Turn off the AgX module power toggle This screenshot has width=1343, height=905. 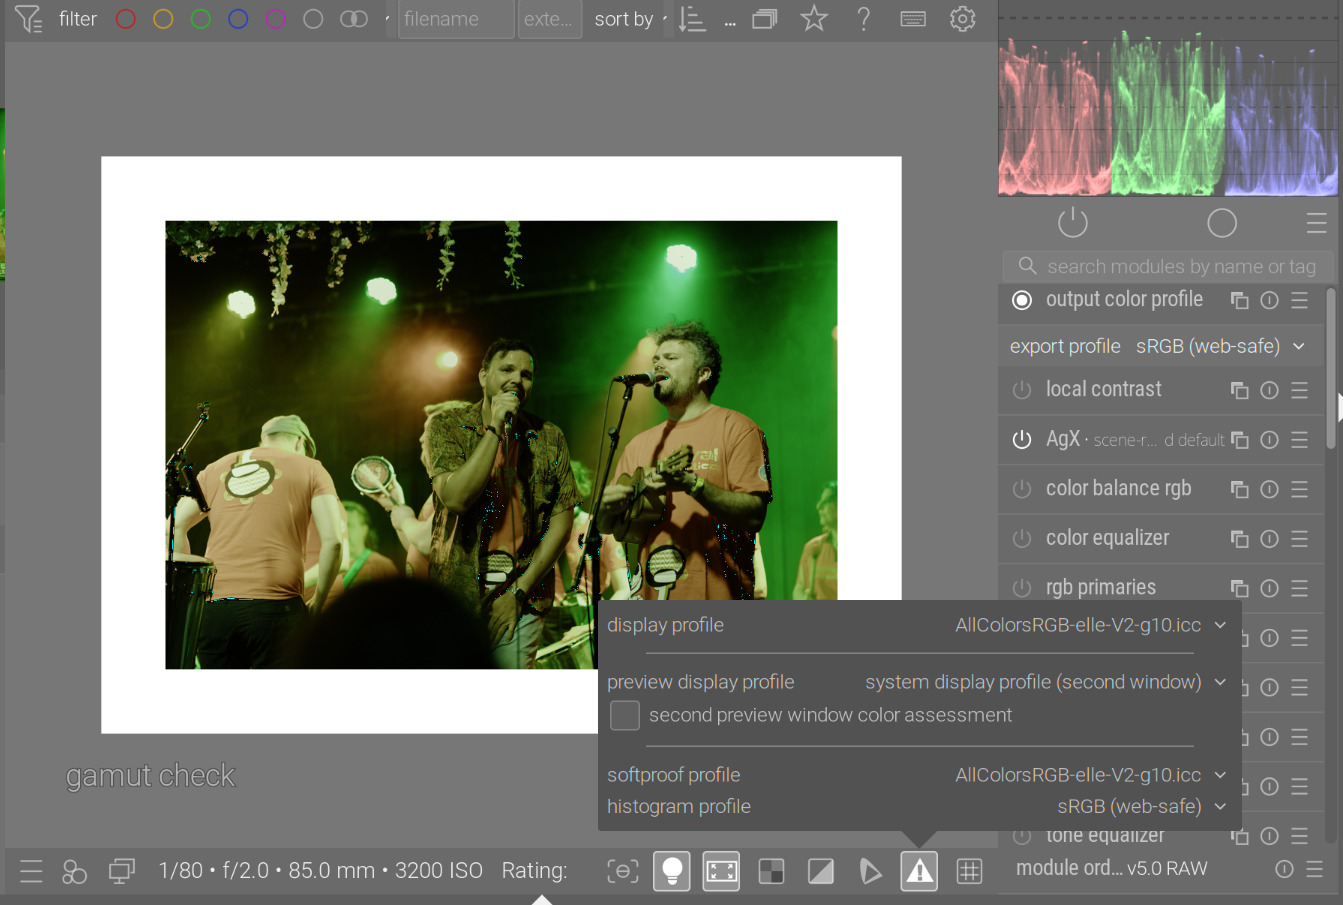click(x=1021, y=440)
